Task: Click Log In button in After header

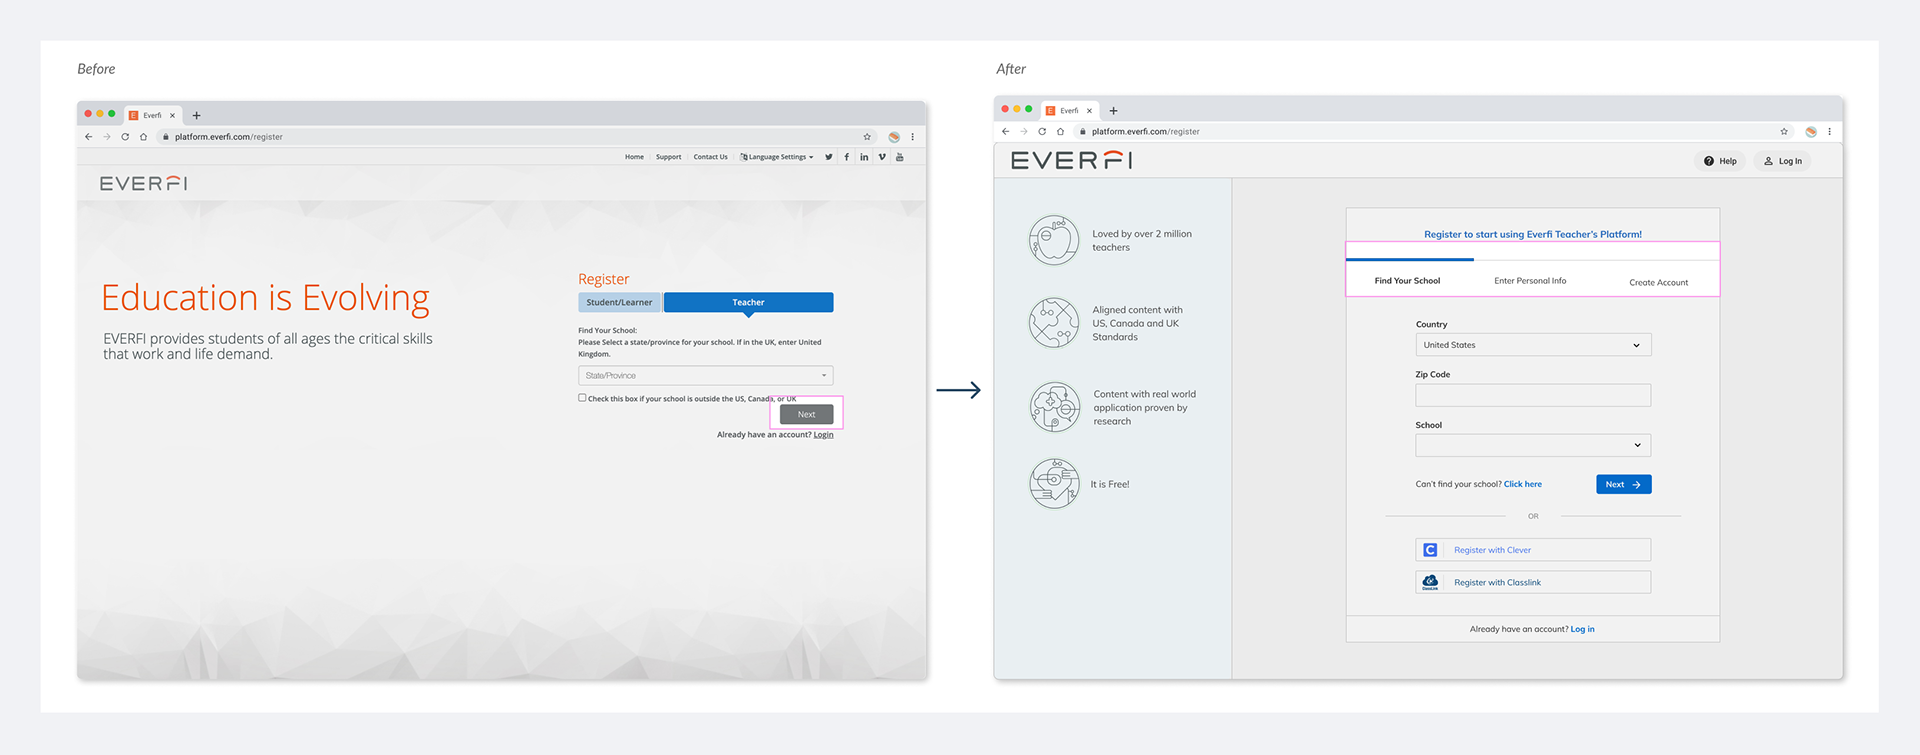Action: pos(1782,161)
